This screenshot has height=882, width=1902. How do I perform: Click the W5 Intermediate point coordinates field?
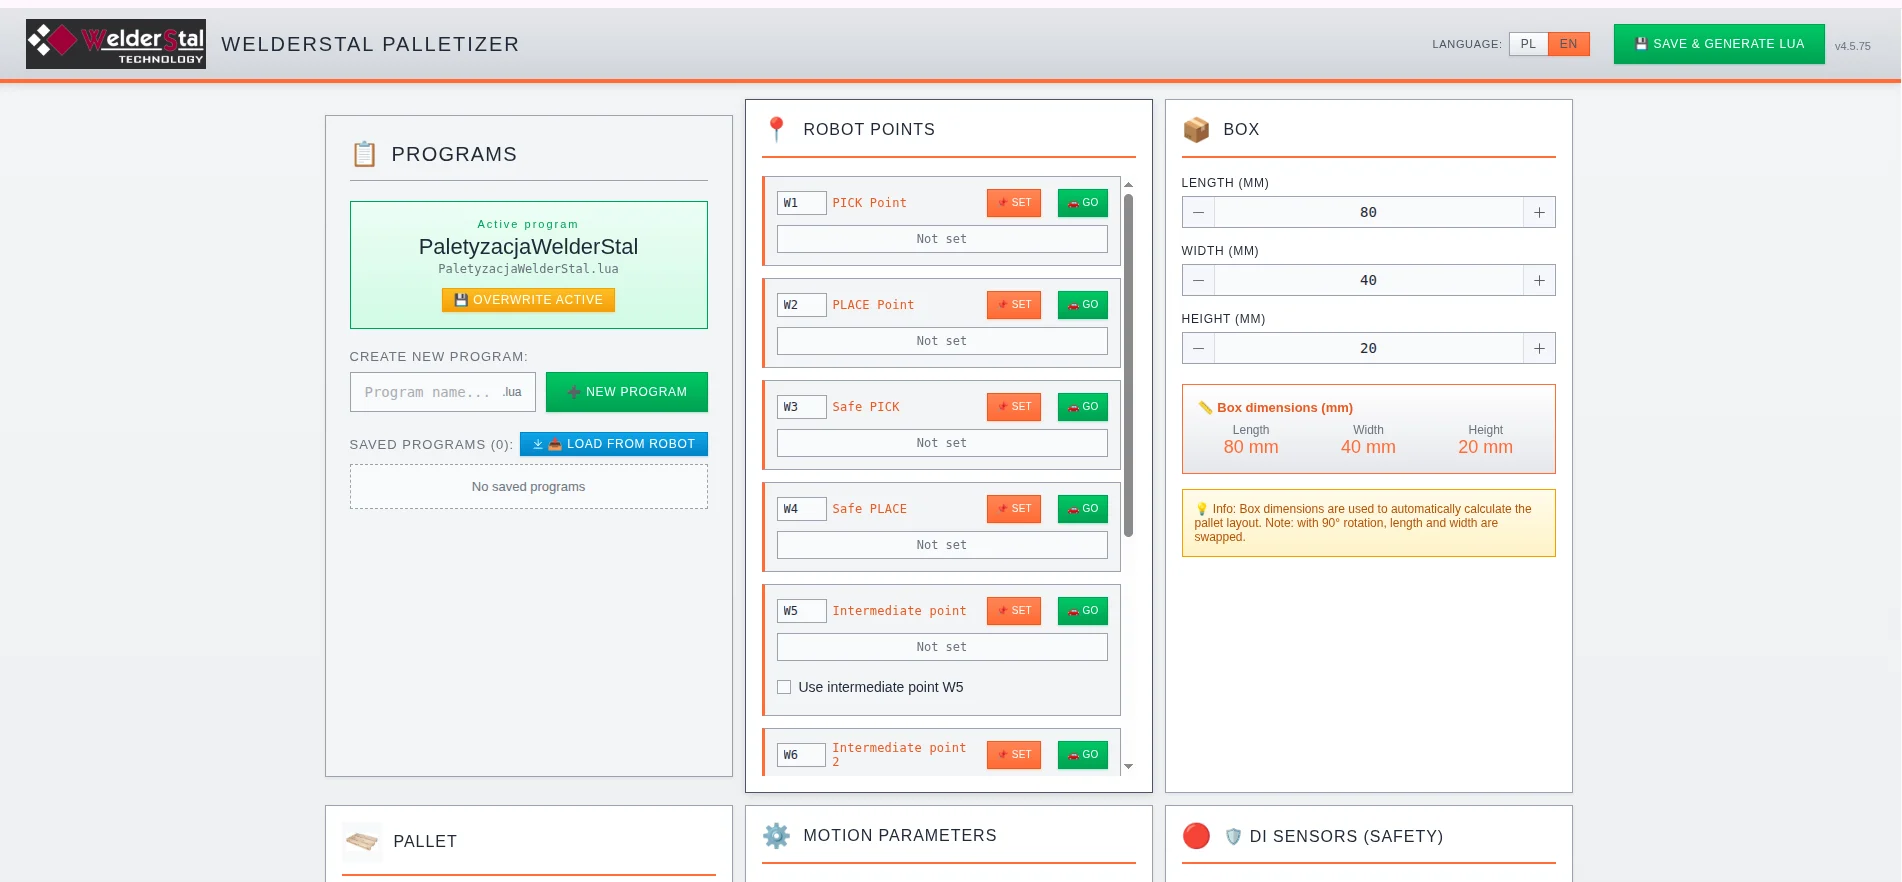point(942,647)
